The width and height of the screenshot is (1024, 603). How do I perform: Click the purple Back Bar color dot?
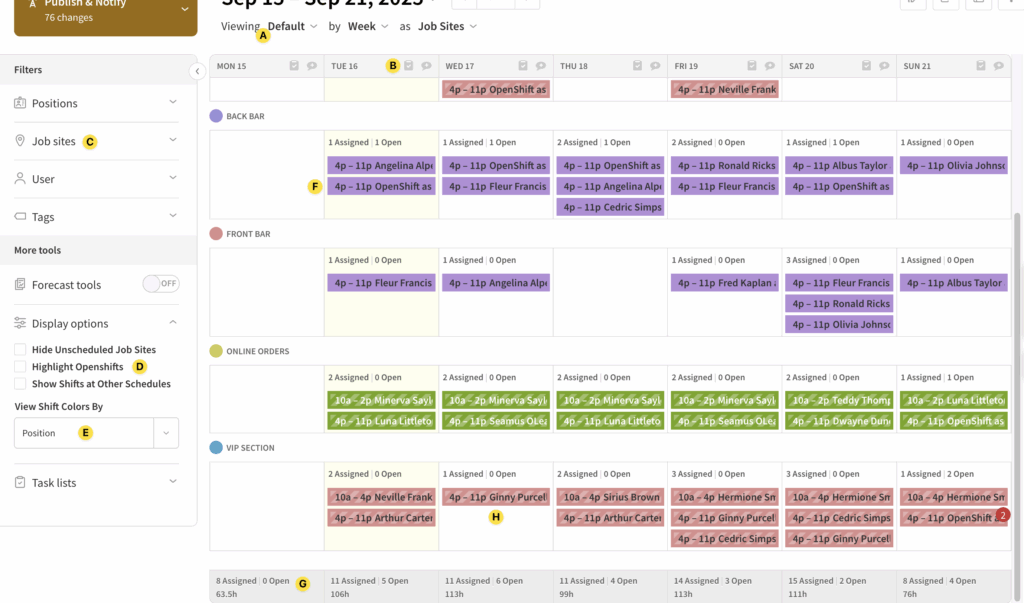[216, 116]
